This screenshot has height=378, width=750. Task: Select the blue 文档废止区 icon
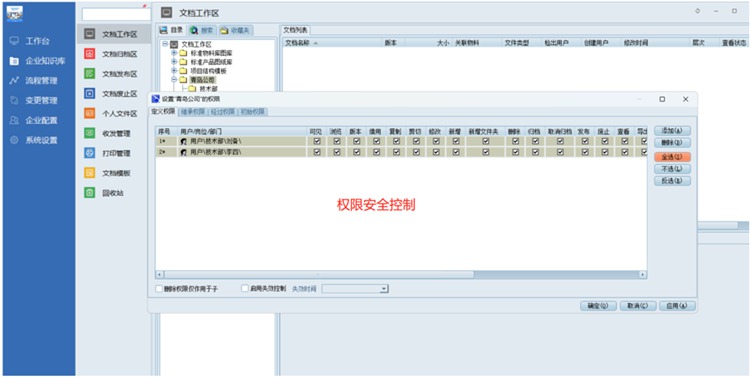coord(89,94)
